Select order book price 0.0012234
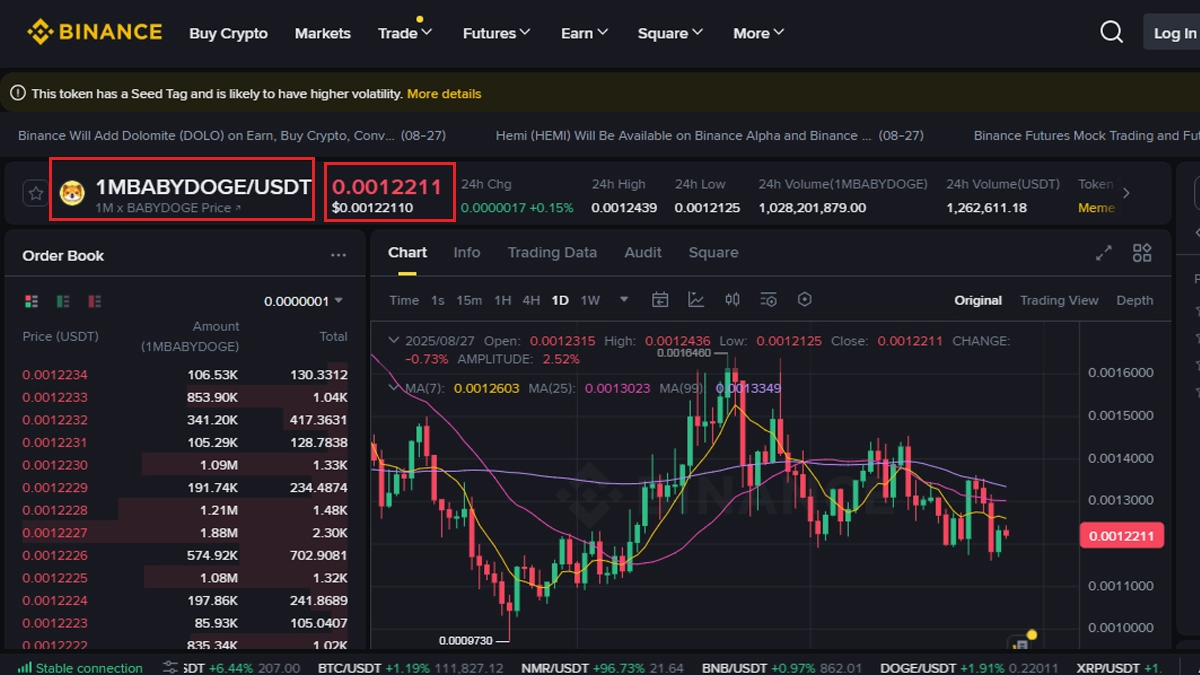The width and height of the screenshot is (1200, 675). pyautogui.click(x=55, y=374)
